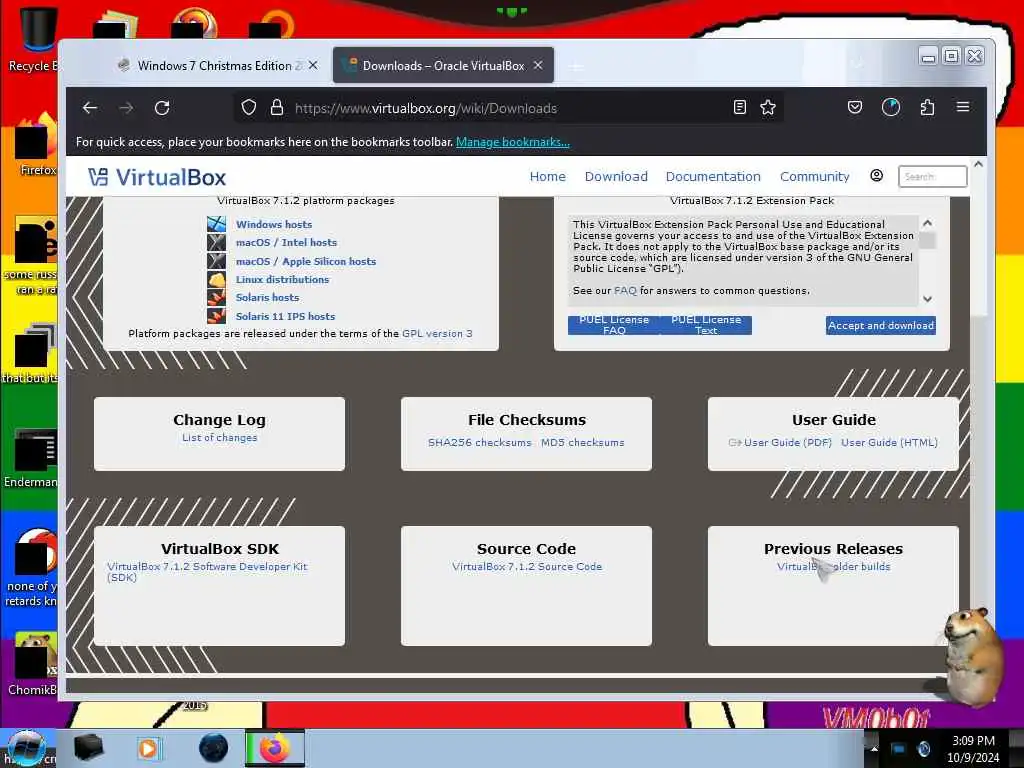Click the shield tracking protection icon
The height and width of the screenshot is (768, 1024).
pyautogui.click(x=249, y=108)
